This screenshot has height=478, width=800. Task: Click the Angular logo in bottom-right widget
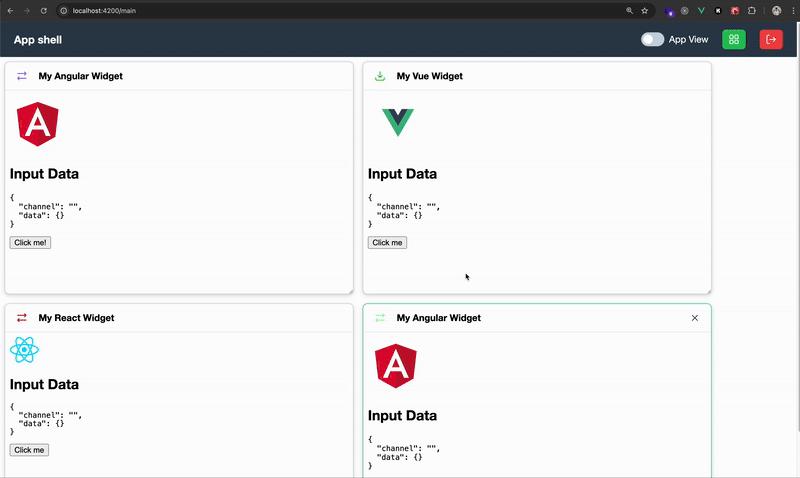click(396, 366)
